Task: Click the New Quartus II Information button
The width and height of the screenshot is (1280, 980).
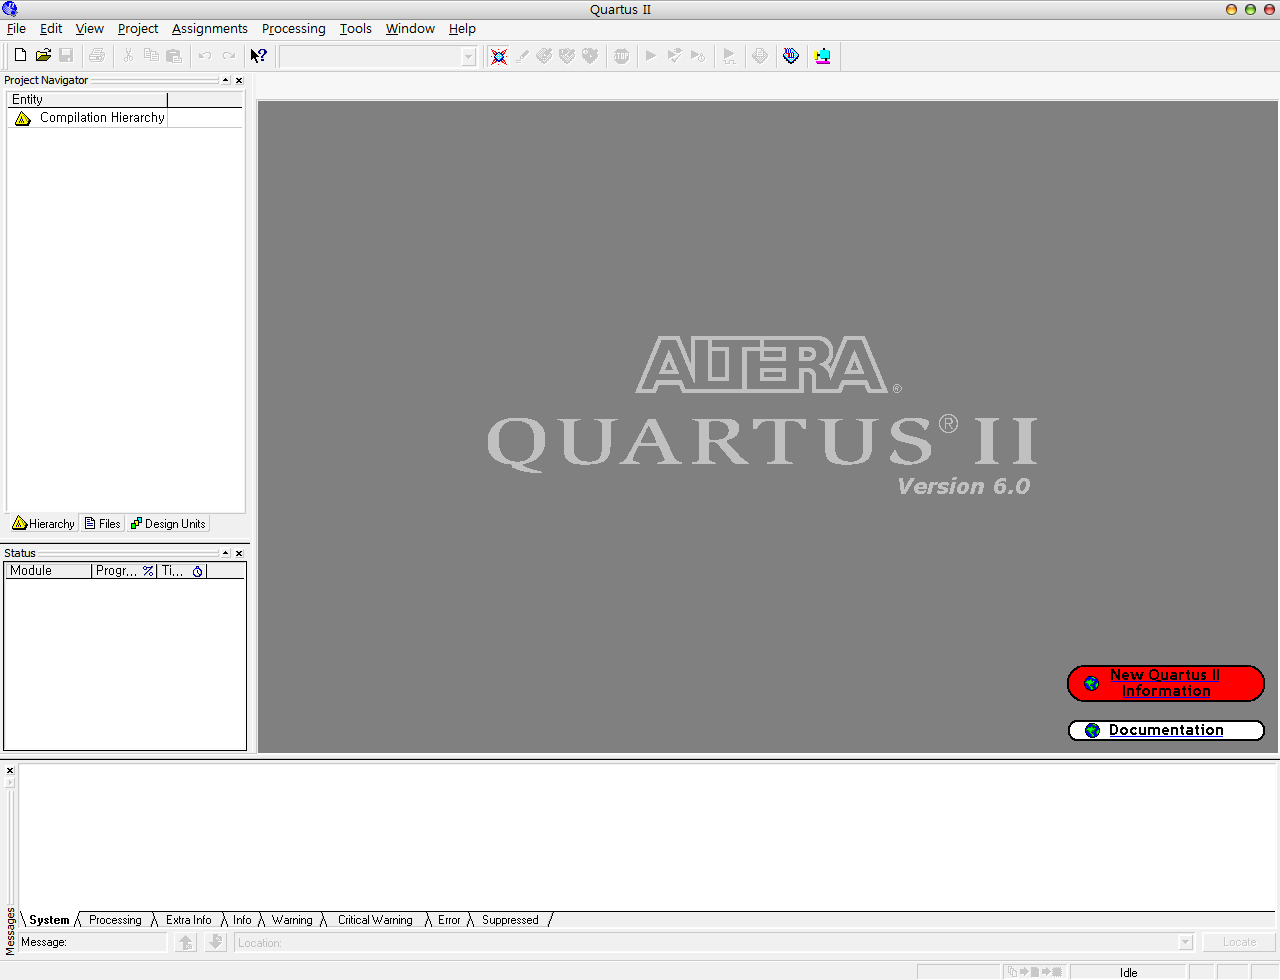Action: (x=1166, y=683)
